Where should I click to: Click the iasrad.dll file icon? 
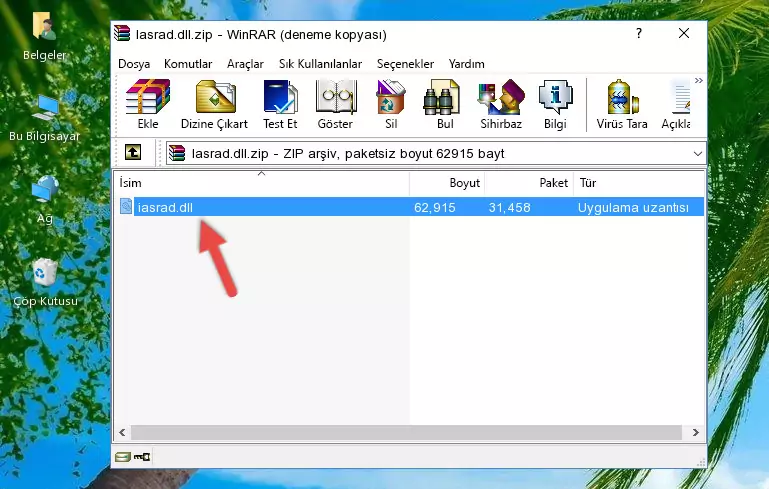coord(126,206)
